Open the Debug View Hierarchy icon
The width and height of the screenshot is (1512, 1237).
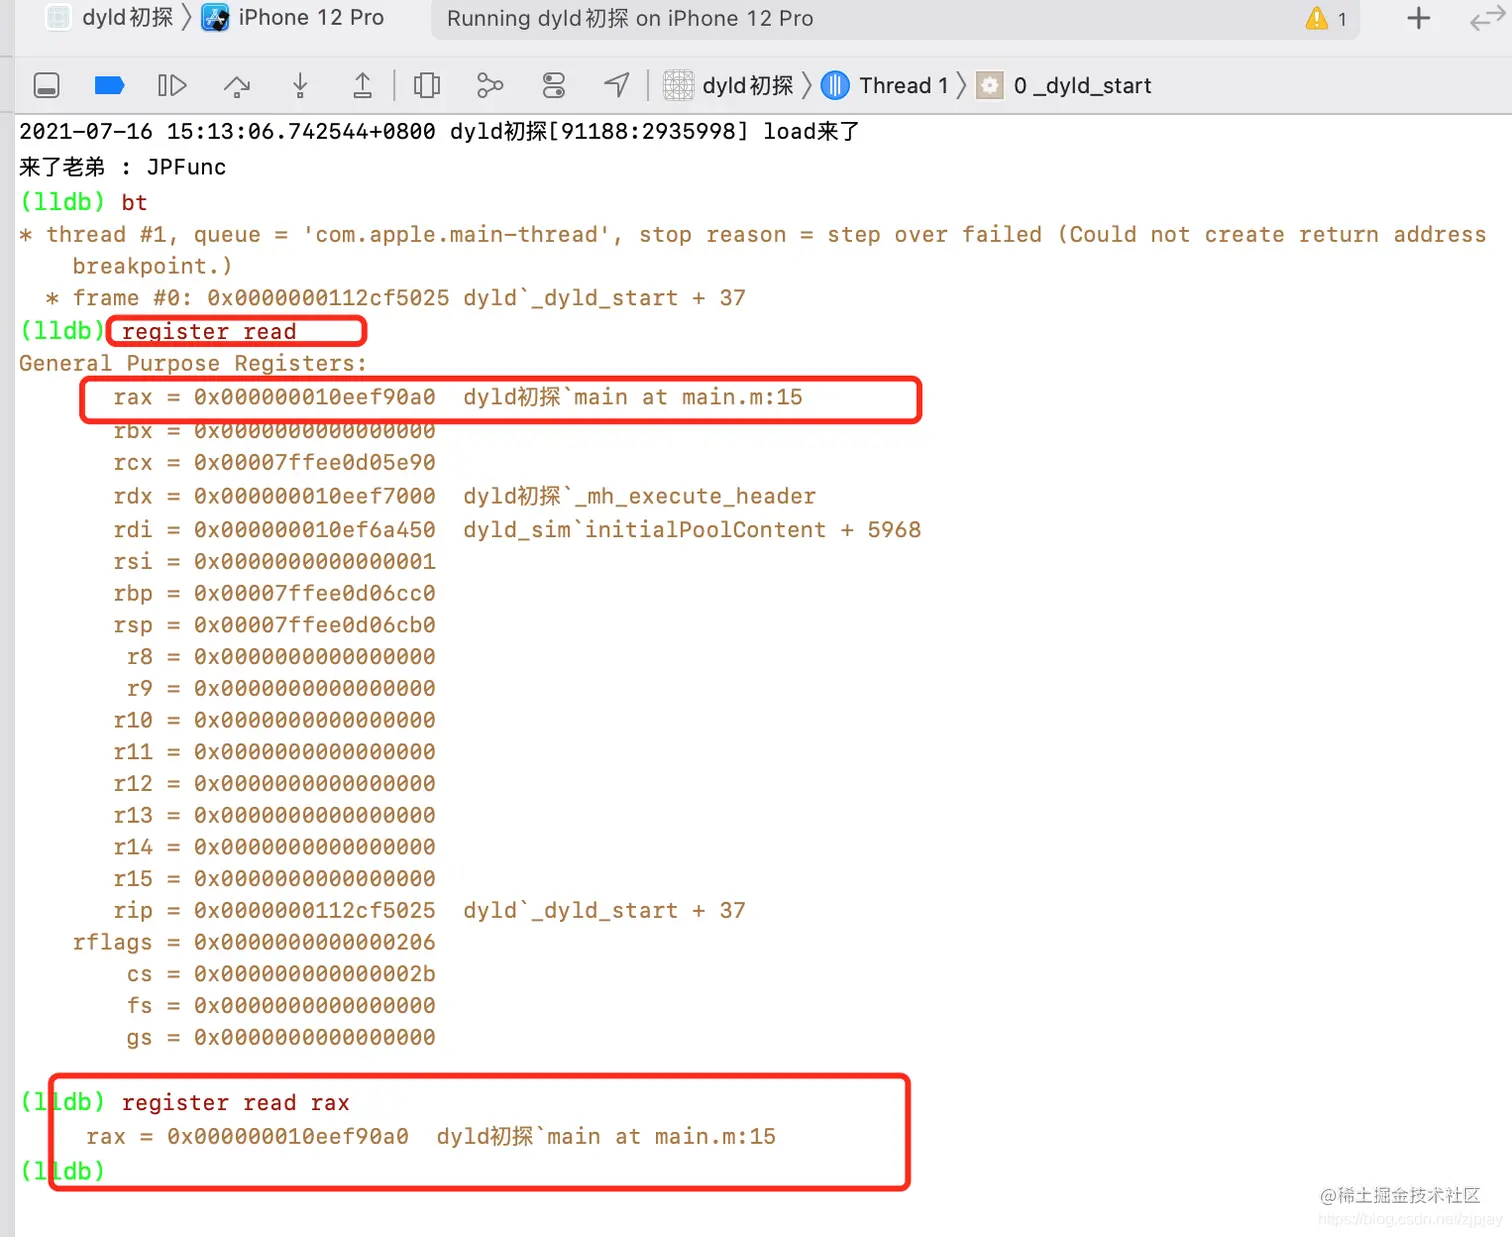(427, 86)
